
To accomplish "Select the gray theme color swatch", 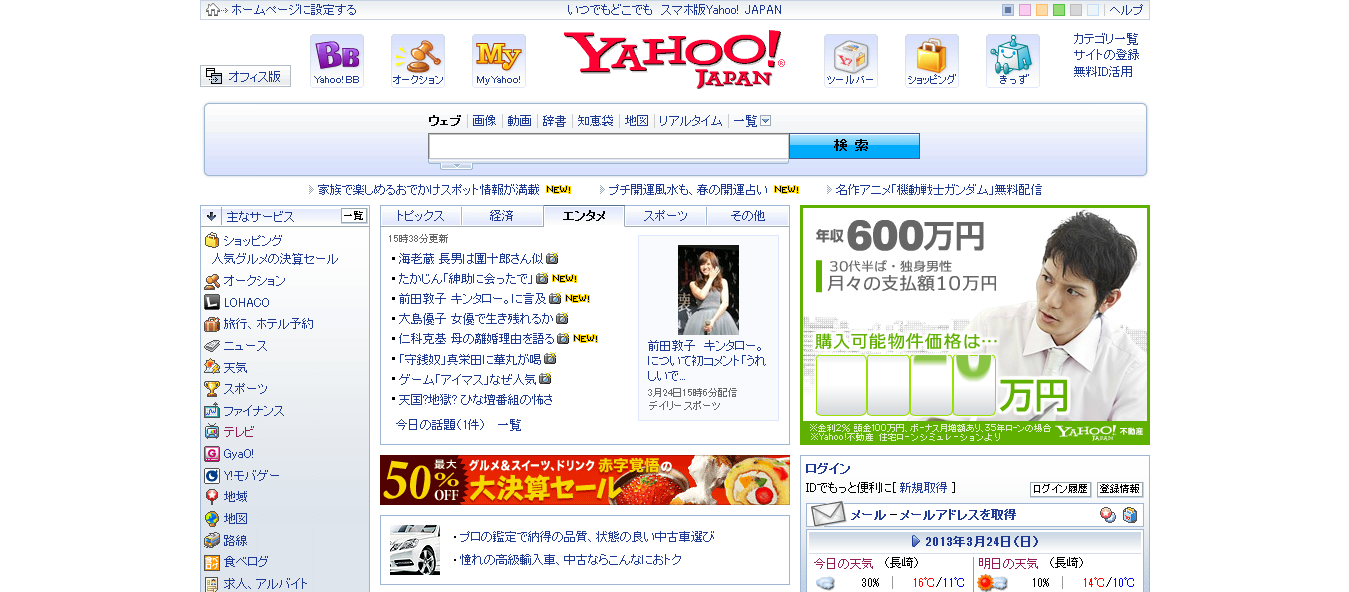I will point(1076,10).
